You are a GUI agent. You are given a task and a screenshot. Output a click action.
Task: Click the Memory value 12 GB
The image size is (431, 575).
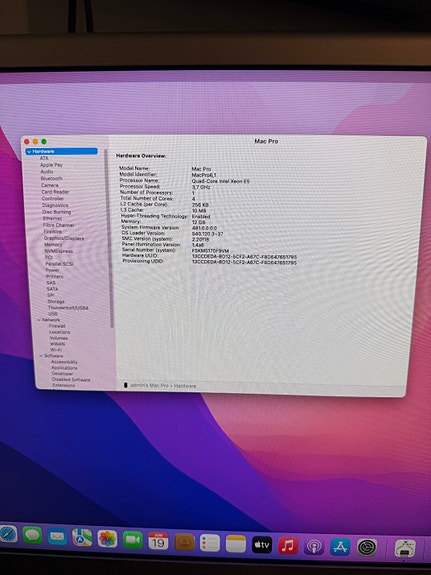click(x=198, y=222)
